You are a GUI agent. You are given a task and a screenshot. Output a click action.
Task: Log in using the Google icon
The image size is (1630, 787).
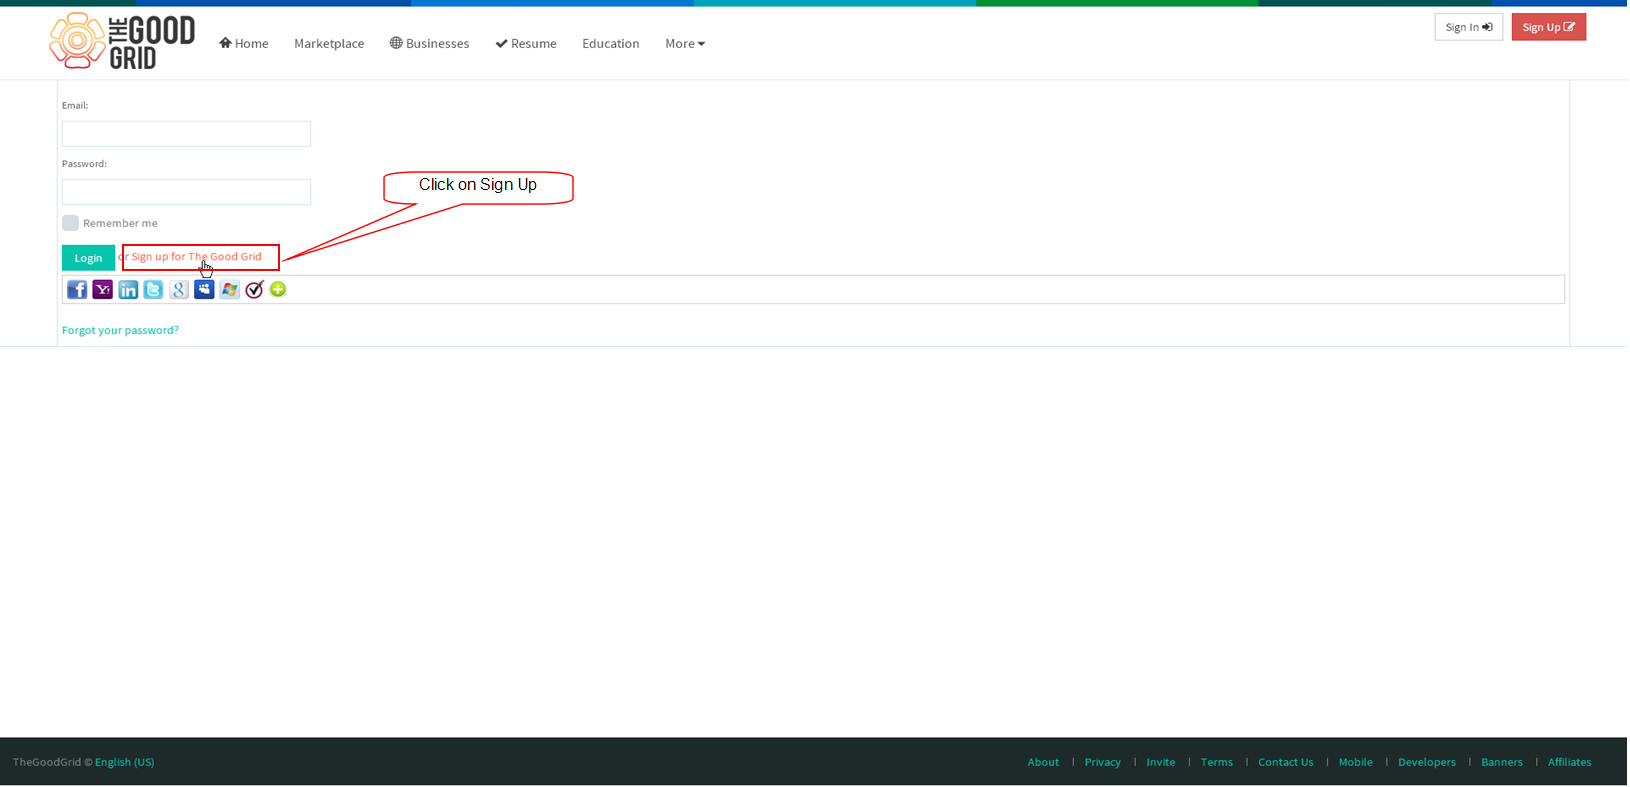click(x=179, y=290)
